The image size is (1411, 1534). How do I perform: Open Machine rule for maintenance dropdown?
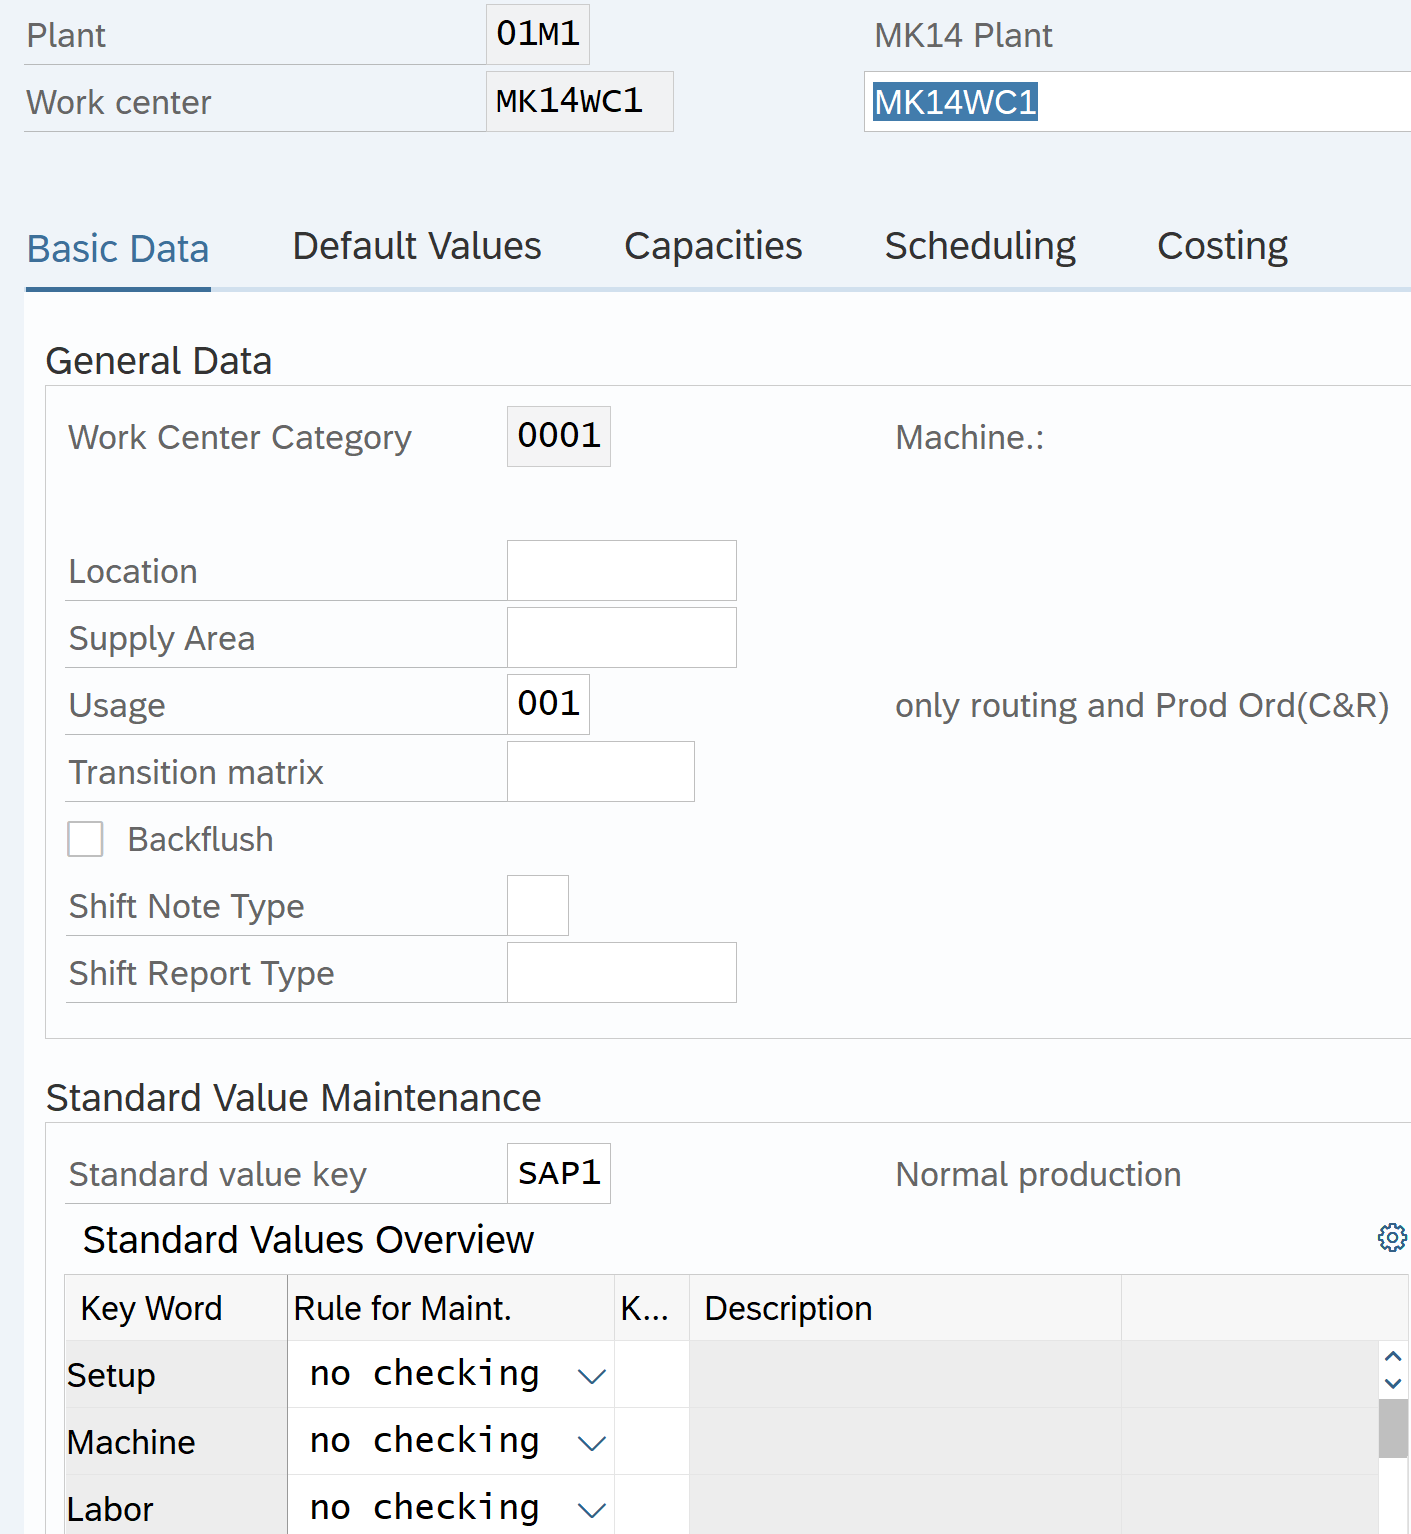coord(591,1443)
